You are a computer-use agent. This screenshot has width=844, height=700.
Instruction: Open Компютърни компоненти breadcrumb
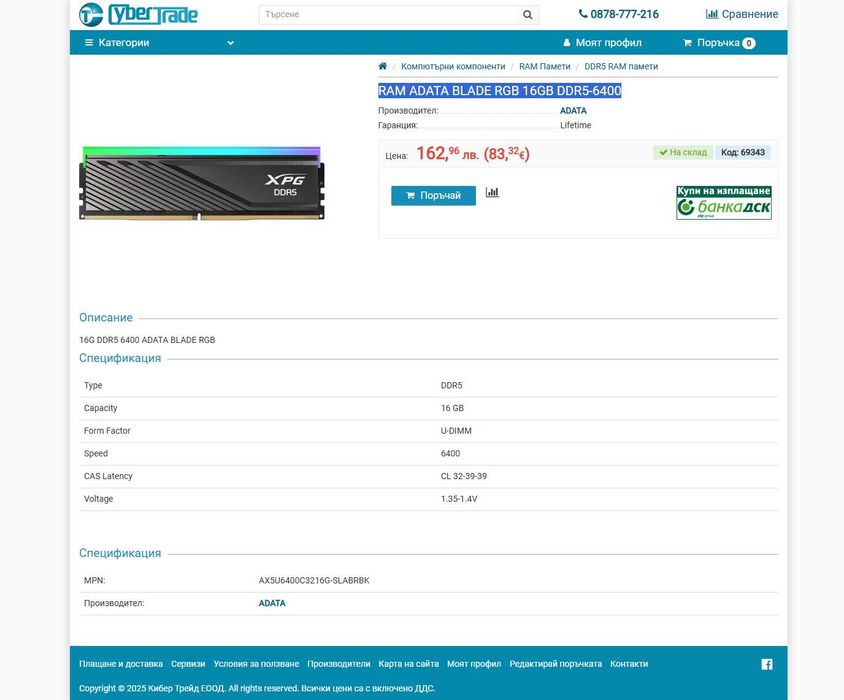pyautogui.click(x=453, y=66)
